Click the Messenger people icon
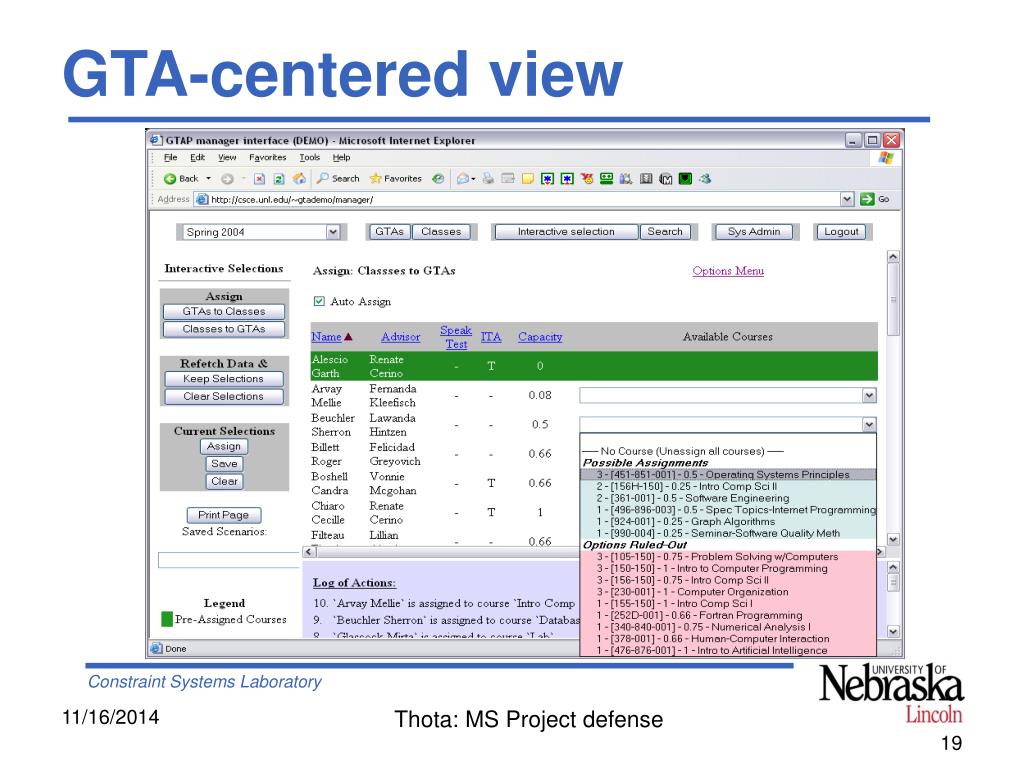 (705, 178)
